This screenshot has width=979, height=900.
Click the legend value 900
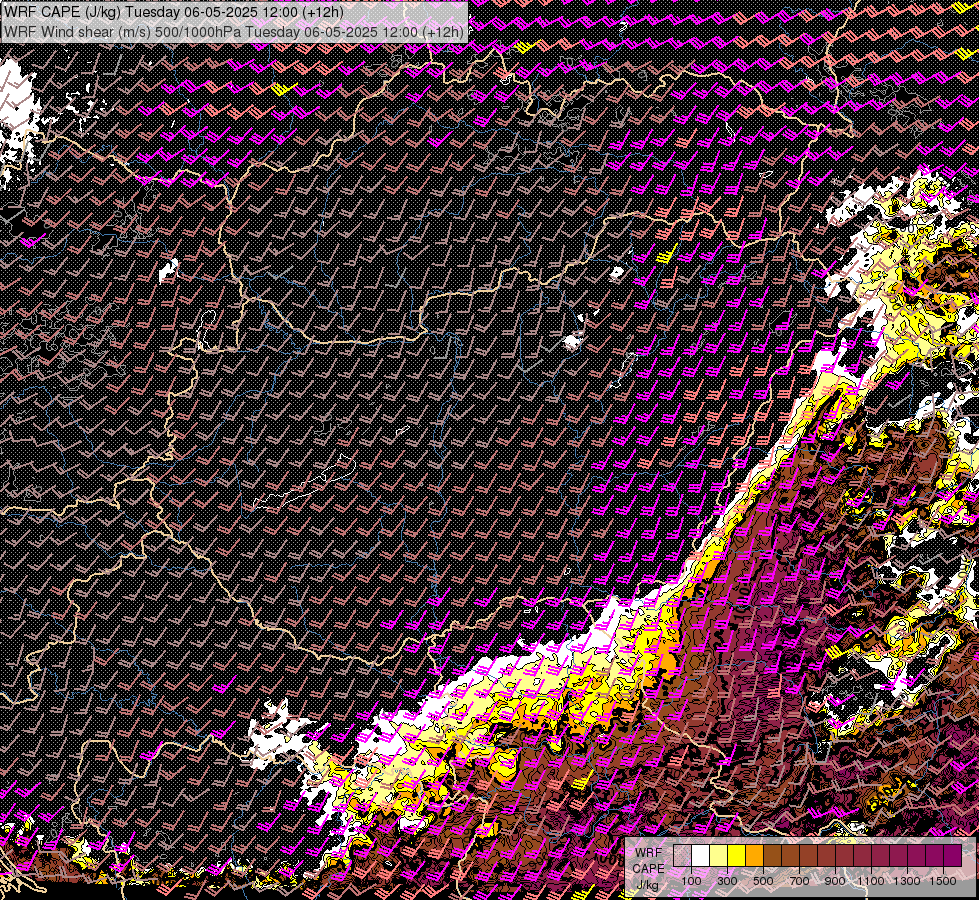click(x=835, y=881)
